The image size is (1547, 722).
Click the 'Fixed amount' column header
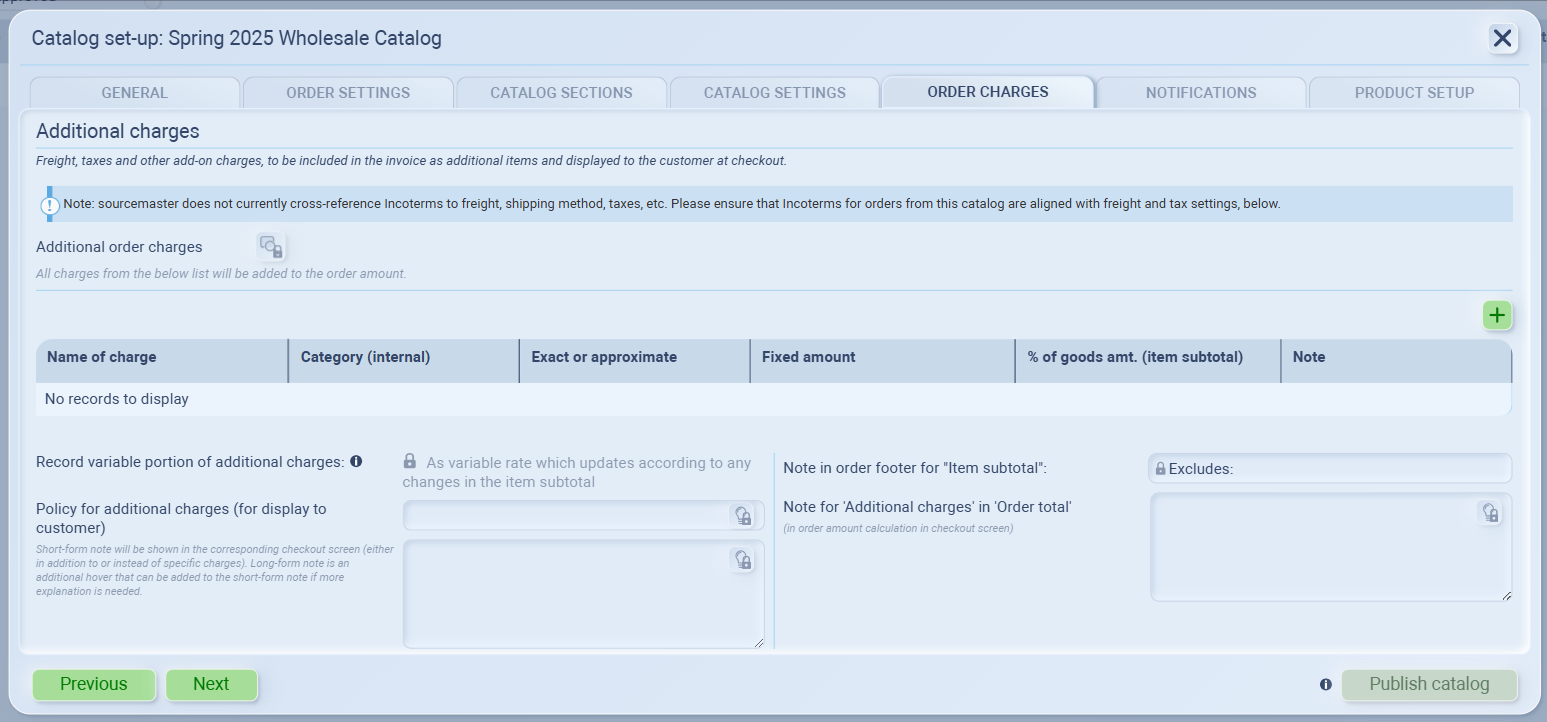[882, 357]
